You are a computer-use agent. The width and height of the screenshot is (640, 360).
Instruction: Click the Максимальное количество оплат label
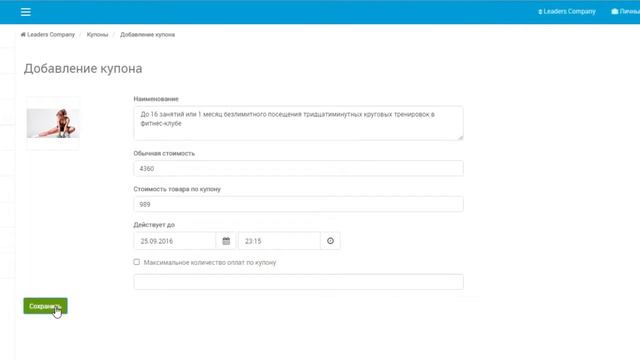tap(210, 262)
